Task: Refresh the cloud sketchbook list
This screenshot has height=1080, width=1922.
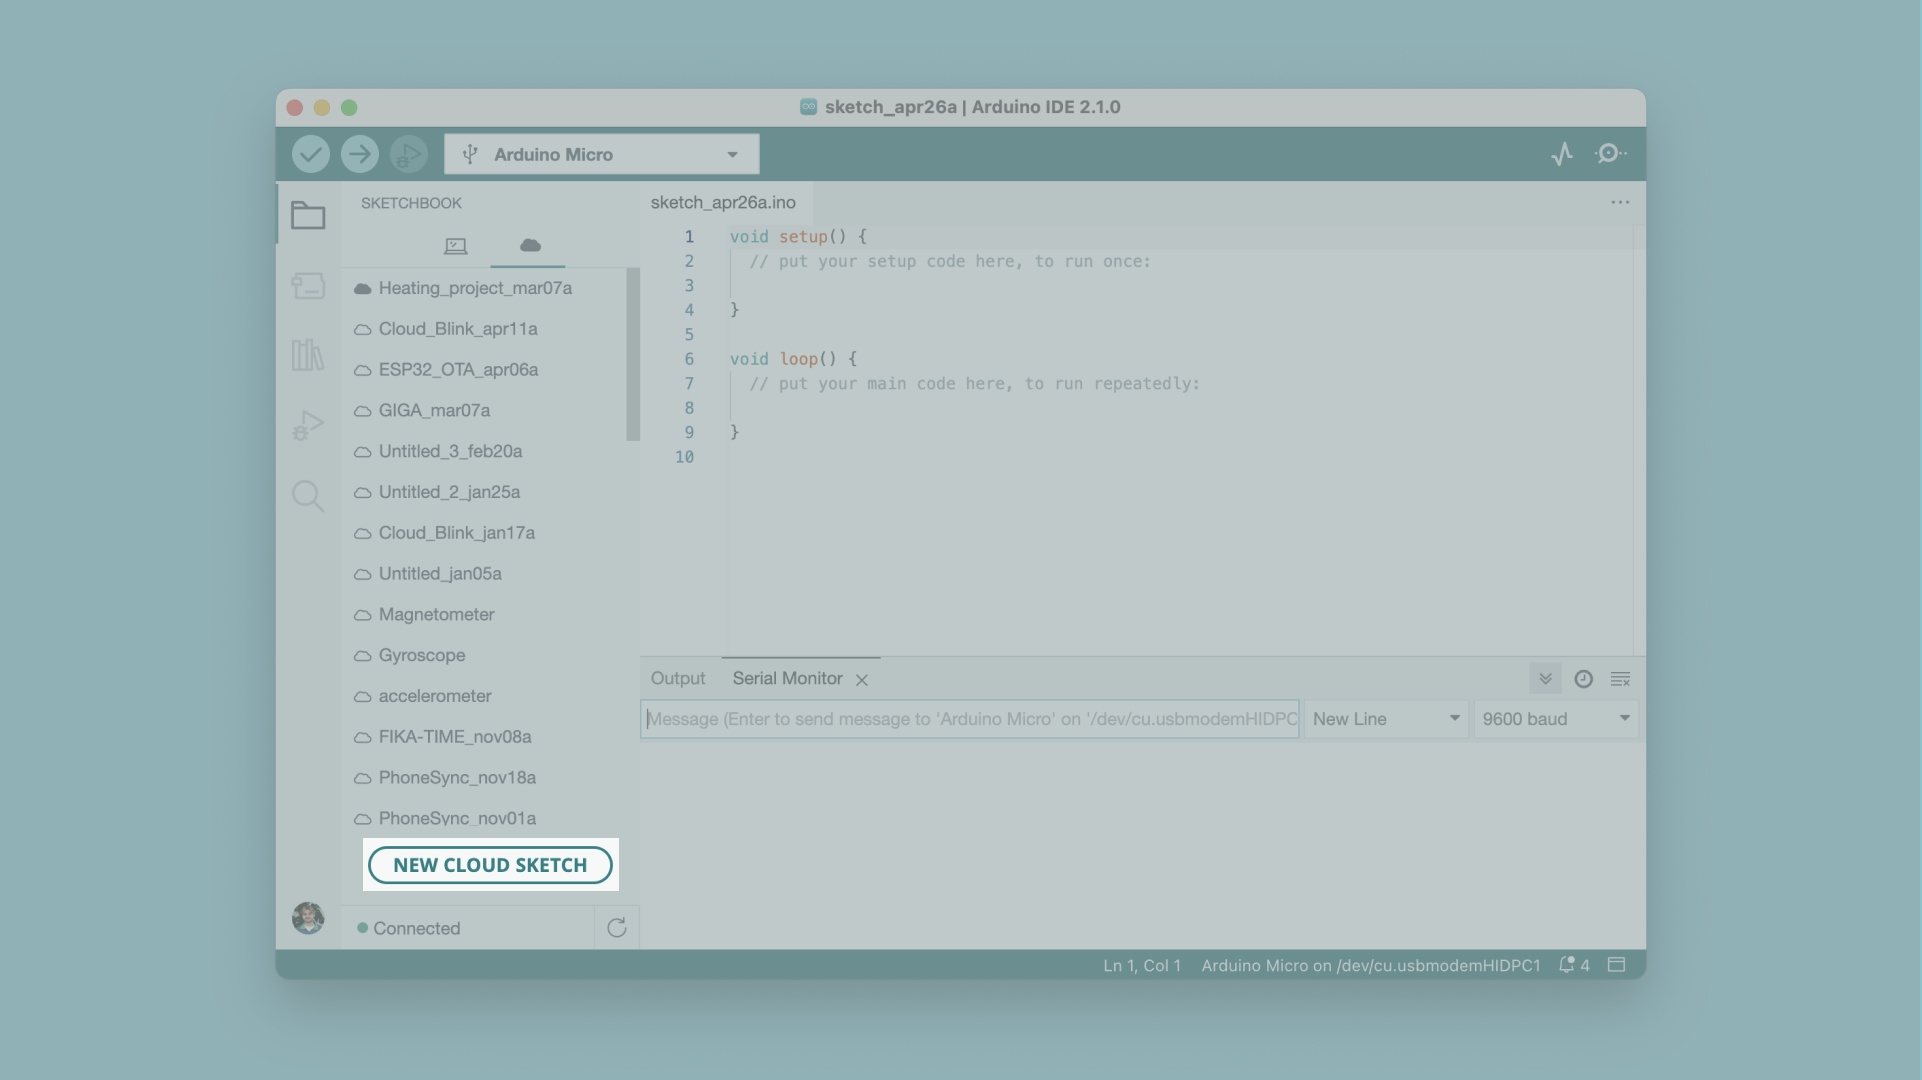Action: pyautogui.click(x=617, y=928)
